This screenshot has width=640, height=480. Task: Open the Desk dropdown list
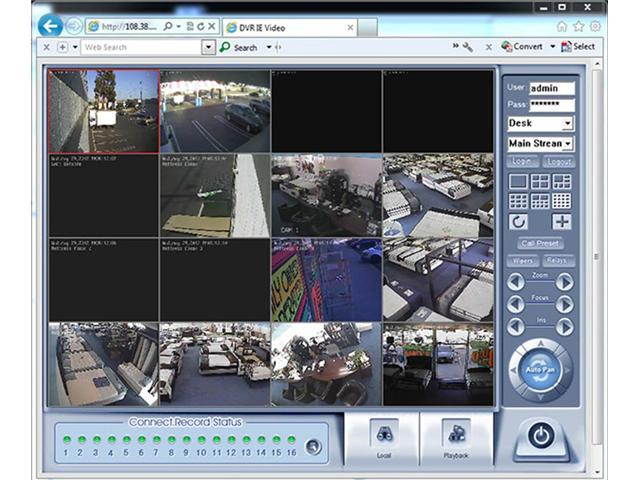[568, 123]
